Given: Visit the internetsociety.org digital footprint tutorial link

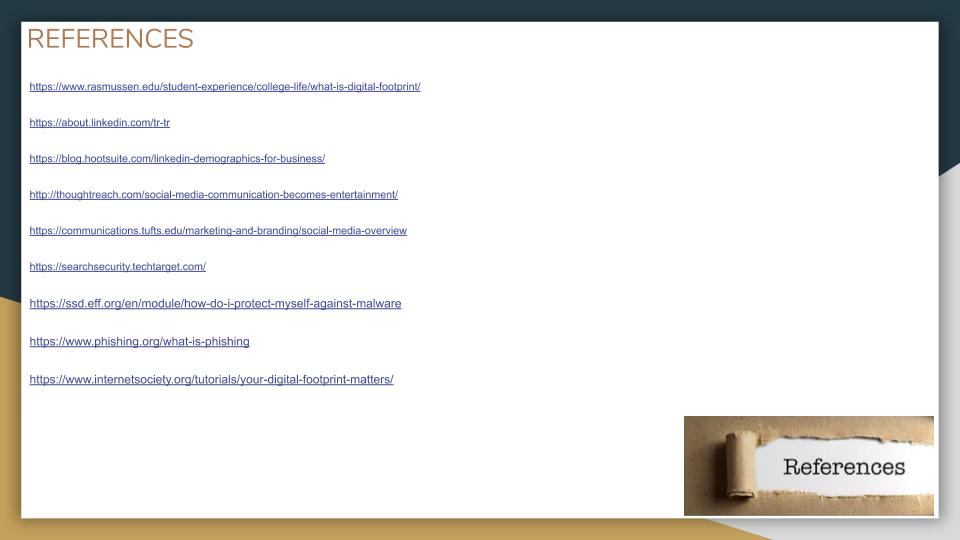Looking at the screenshot, I should (211, 380).
